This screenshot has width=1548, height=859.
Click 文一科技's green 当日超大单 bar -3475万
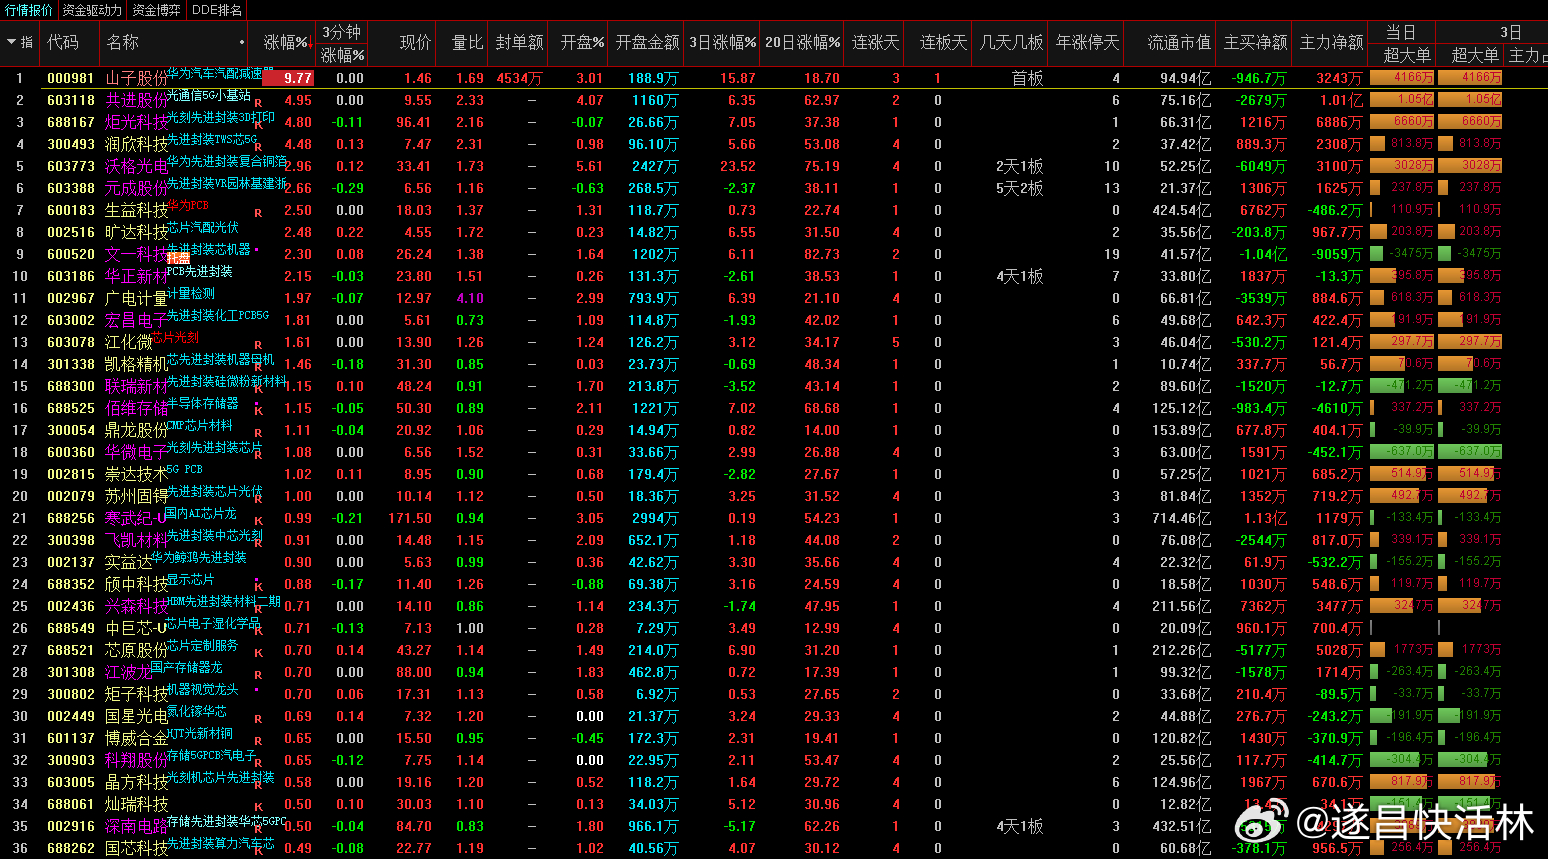pos(1402,253)
